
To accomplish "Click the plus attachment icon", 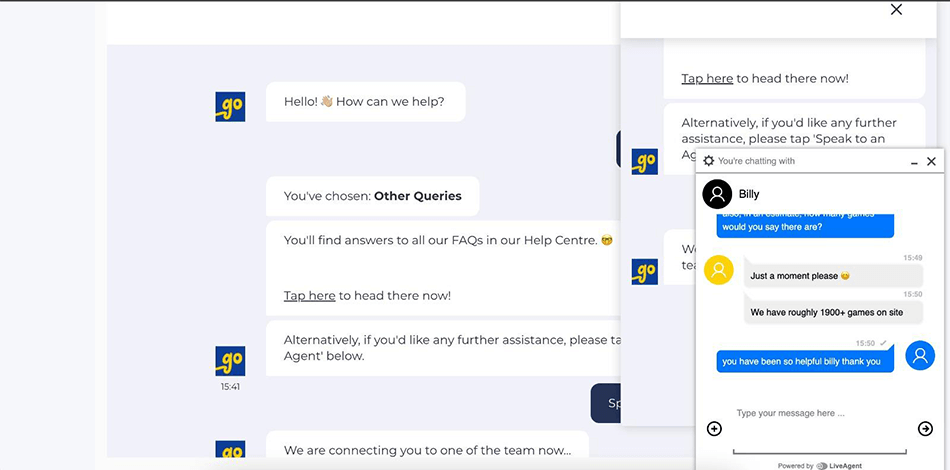I will point(714,429).
